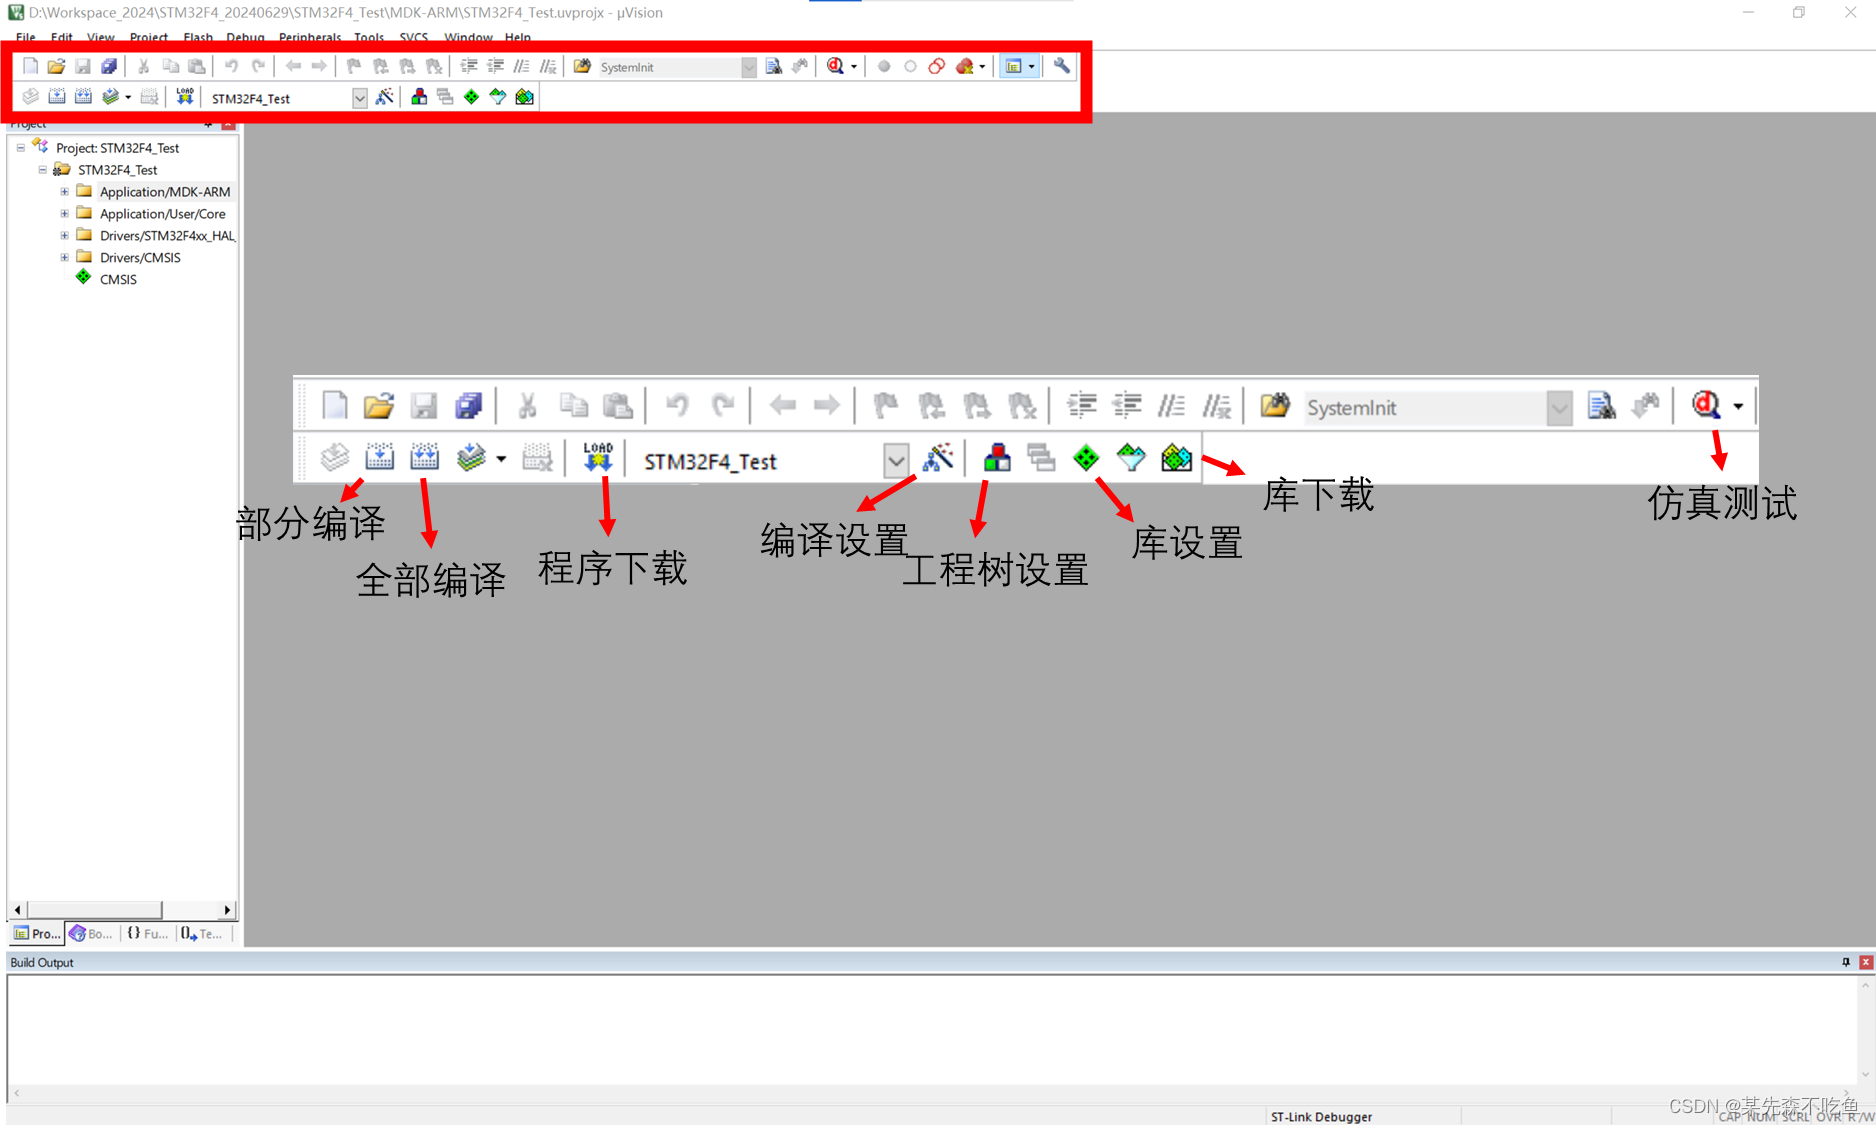The height and width of the screenshot is (1125, 1876).
Task: Click the Redo icon
Action: 258,66
